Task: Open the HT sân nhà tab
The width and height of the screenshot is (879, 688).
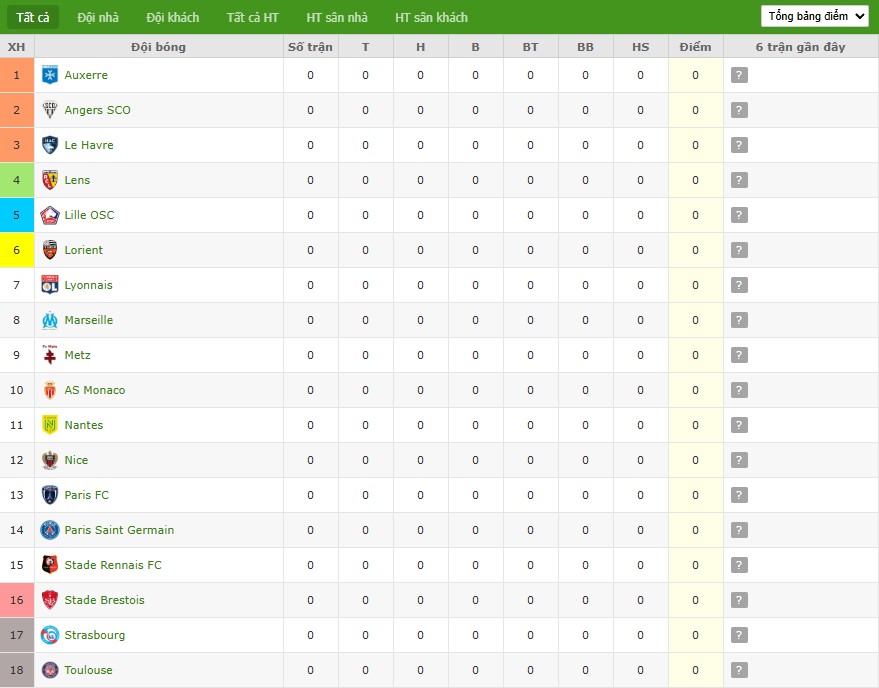Action: [x=337, y=17]
